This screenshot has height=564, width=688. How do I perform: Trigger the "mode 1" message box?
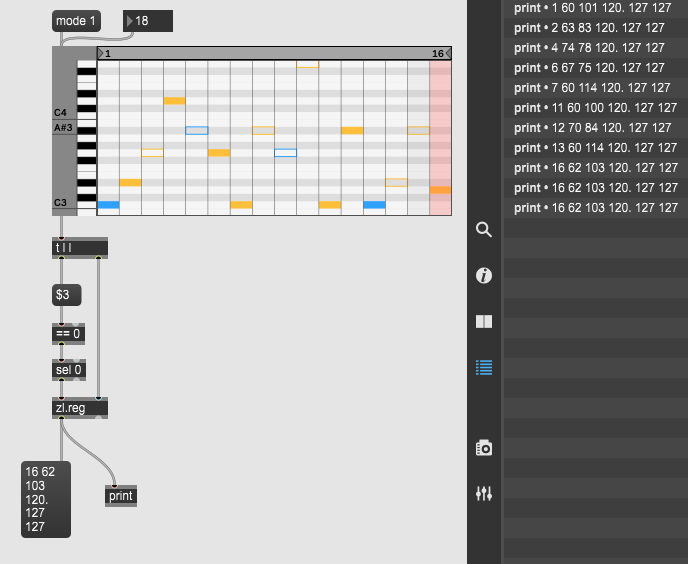pos(77,20)
